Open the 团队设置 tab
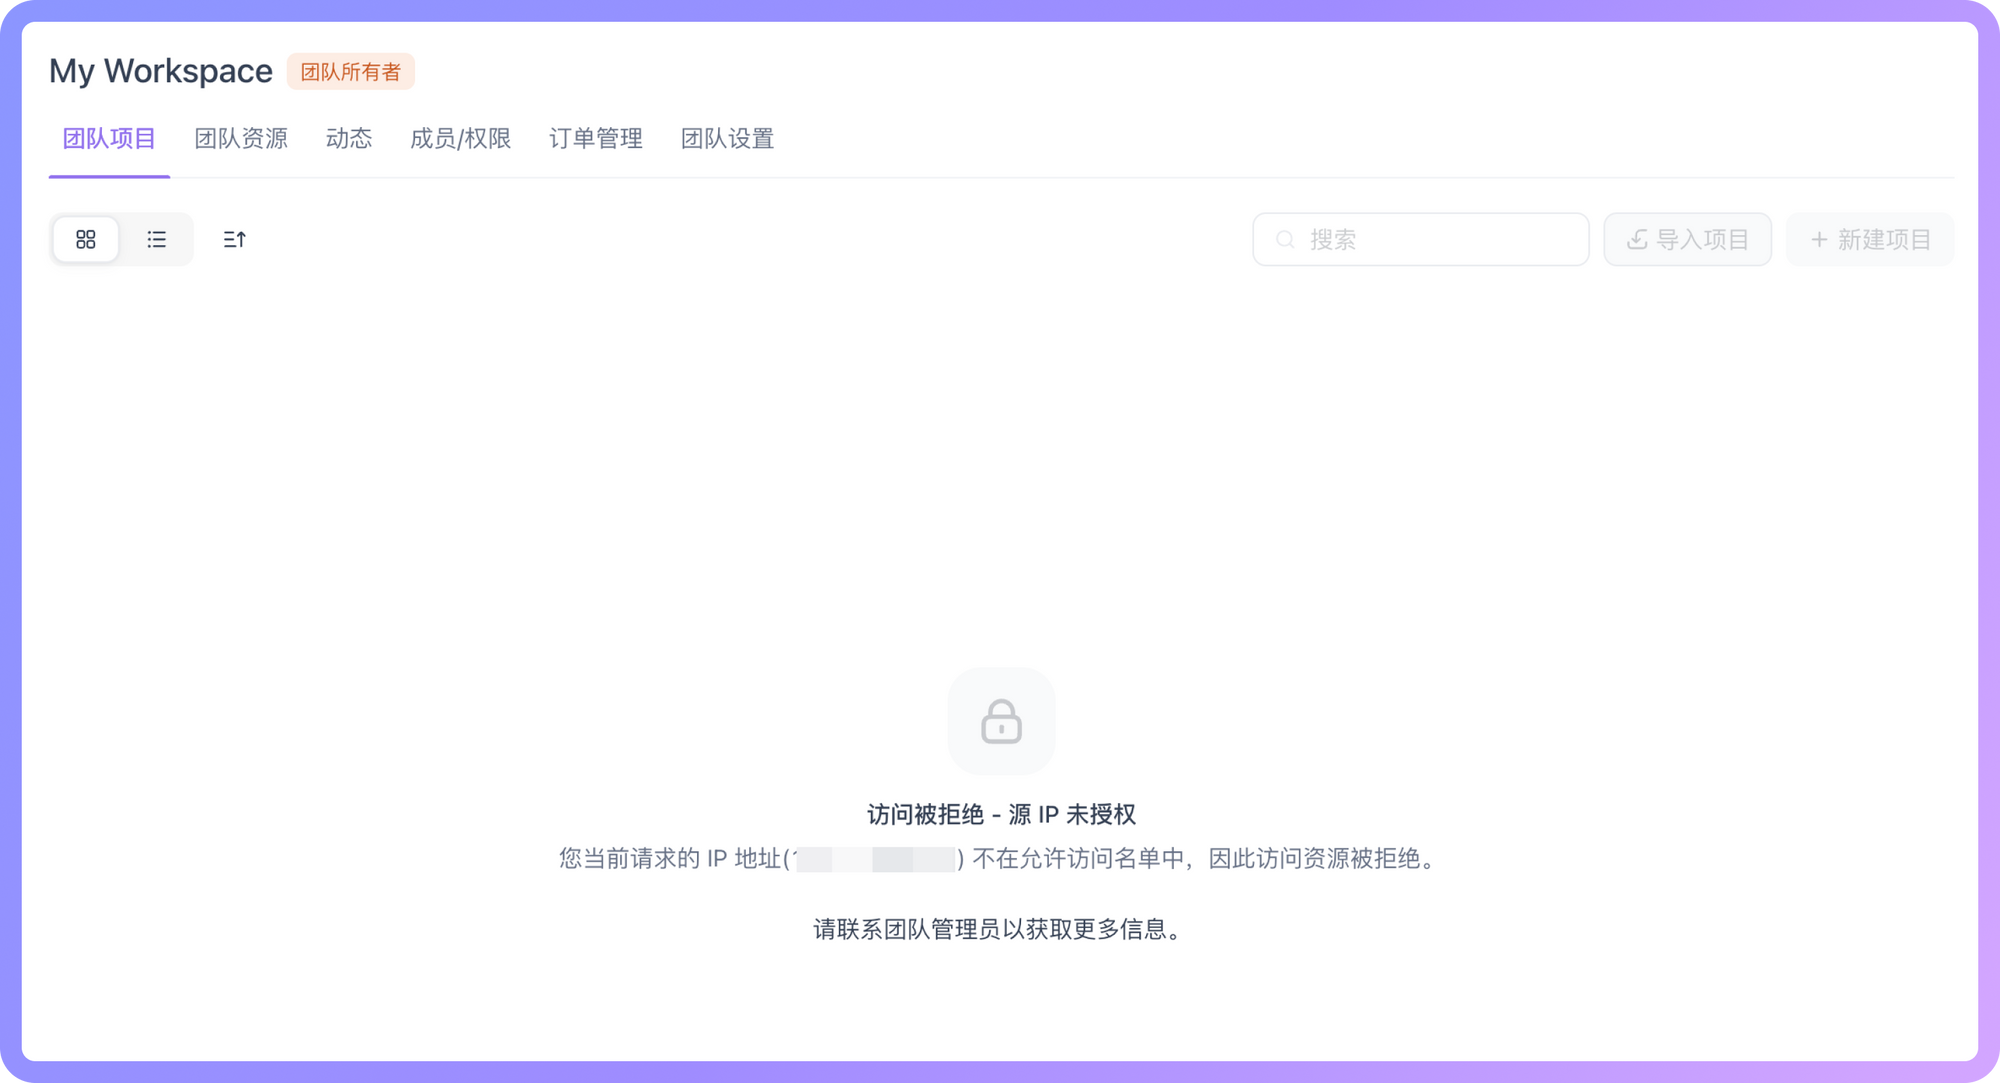 click(x=728, y=139)
